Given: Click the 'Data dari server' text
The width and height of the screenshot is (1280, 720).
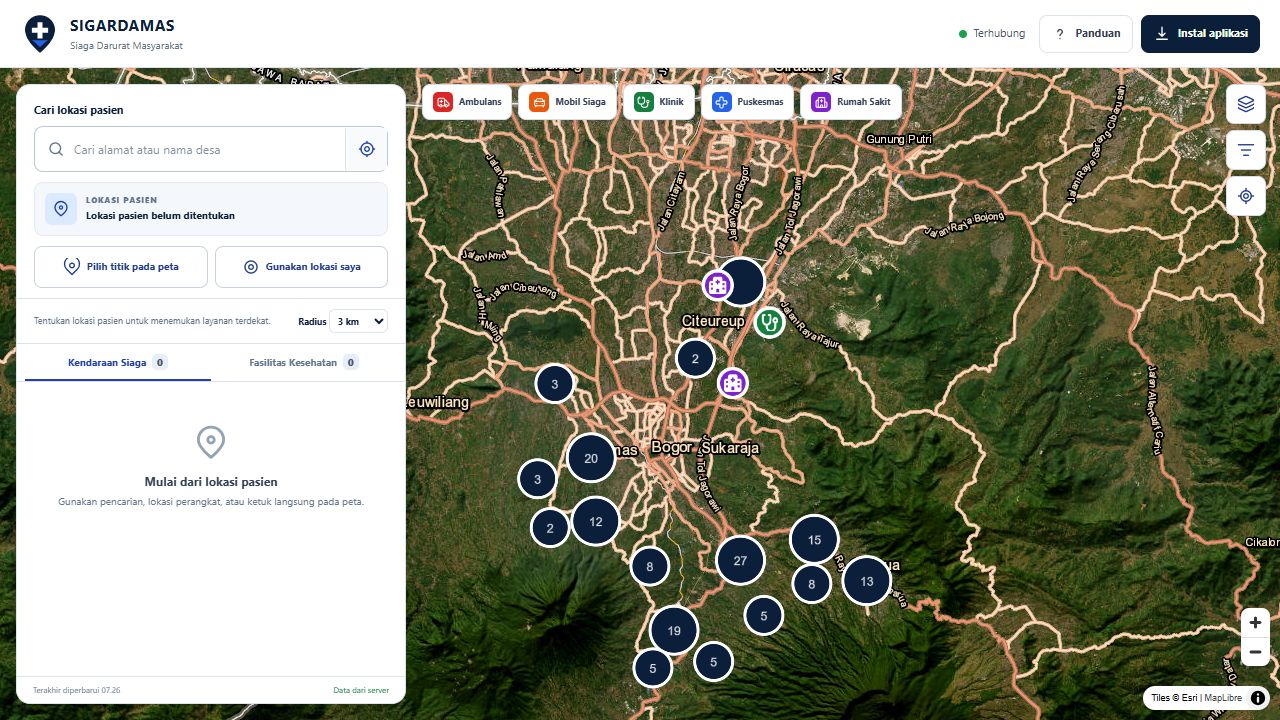Looking at the screenshot, I should (x=361, y=690).
